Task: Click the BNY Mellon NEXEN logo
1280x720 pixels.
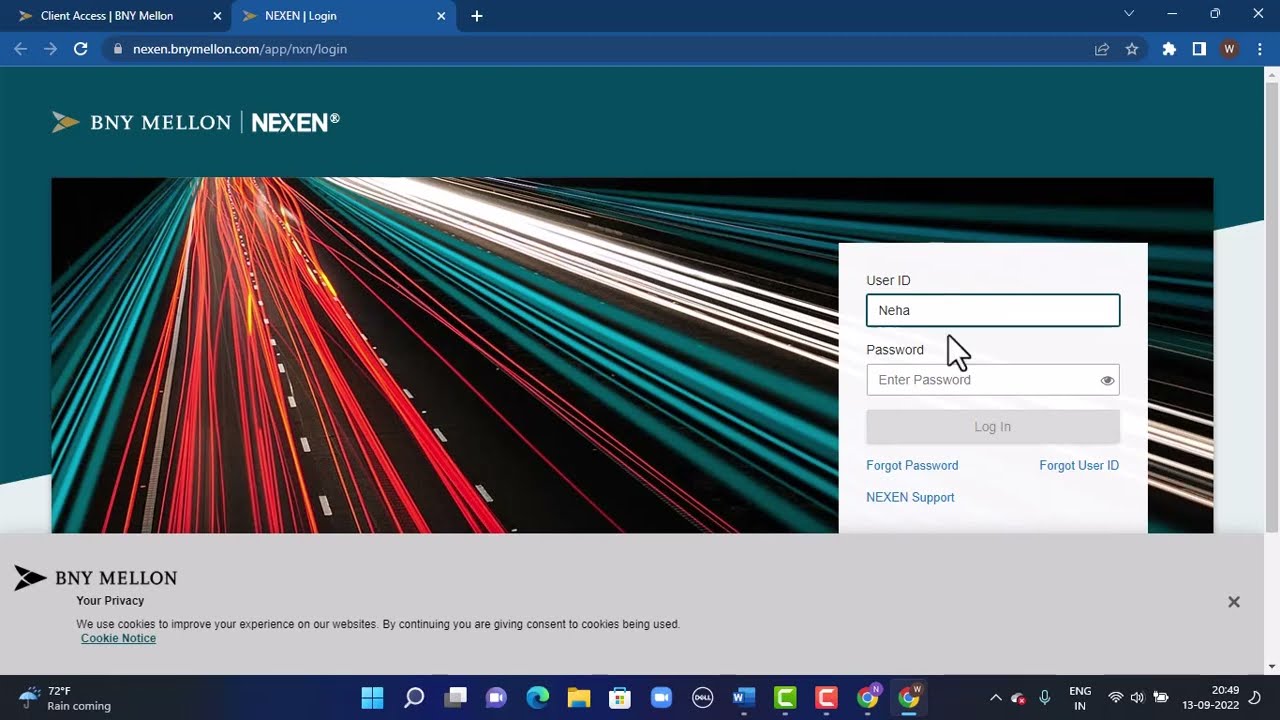Action: 196,122
